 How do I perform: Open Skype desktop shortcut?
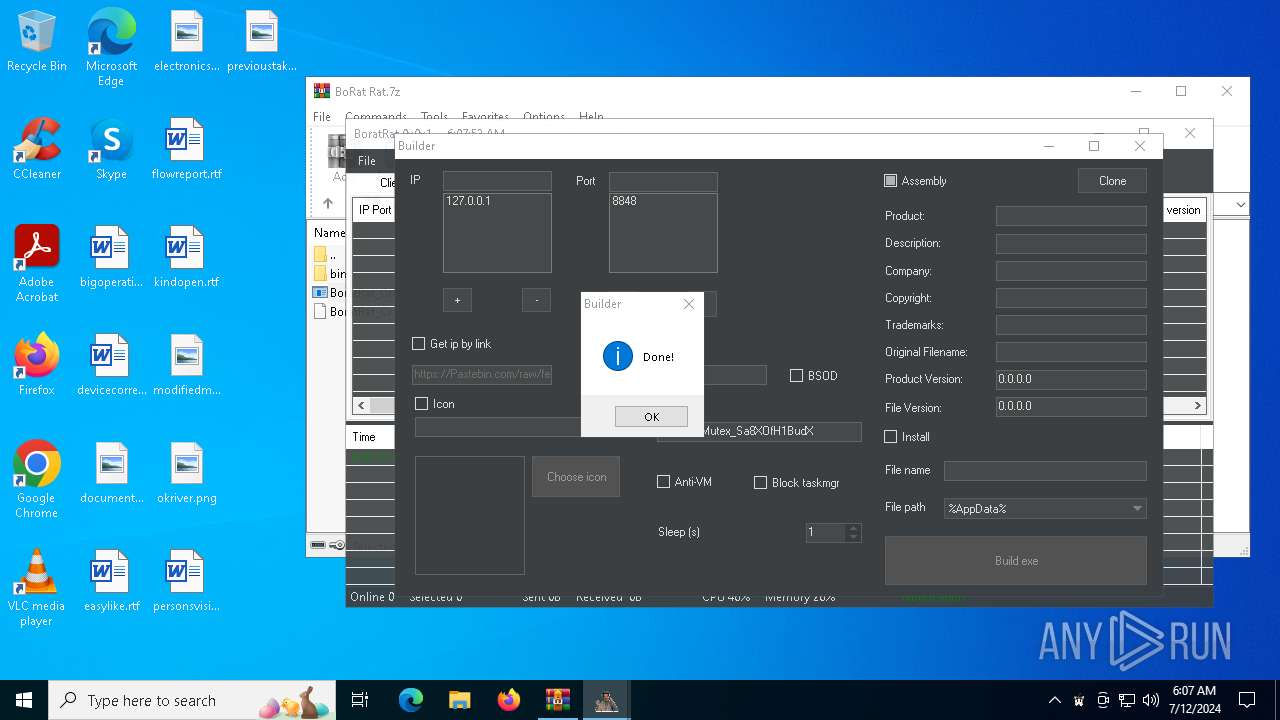(111, 150)
